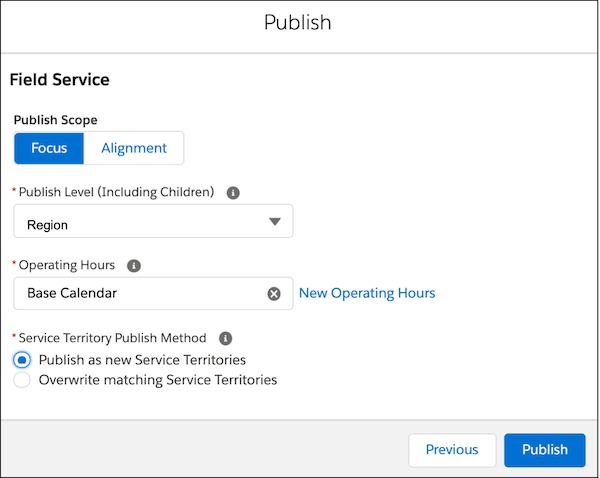Screen dimensions: 600x478
Task: Click the New Operating Hours link
Action: point(367,294)
